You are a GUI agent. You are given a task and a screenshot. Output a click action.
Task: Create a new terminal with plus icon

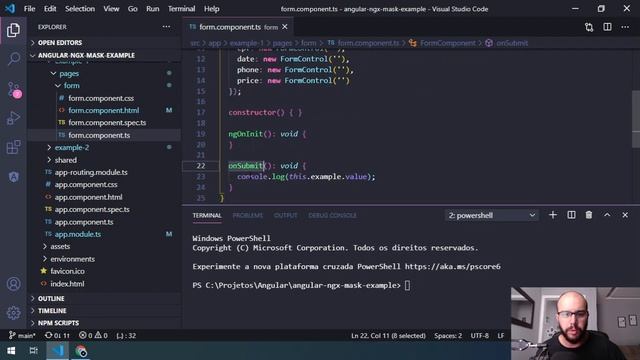click(553, 215)
